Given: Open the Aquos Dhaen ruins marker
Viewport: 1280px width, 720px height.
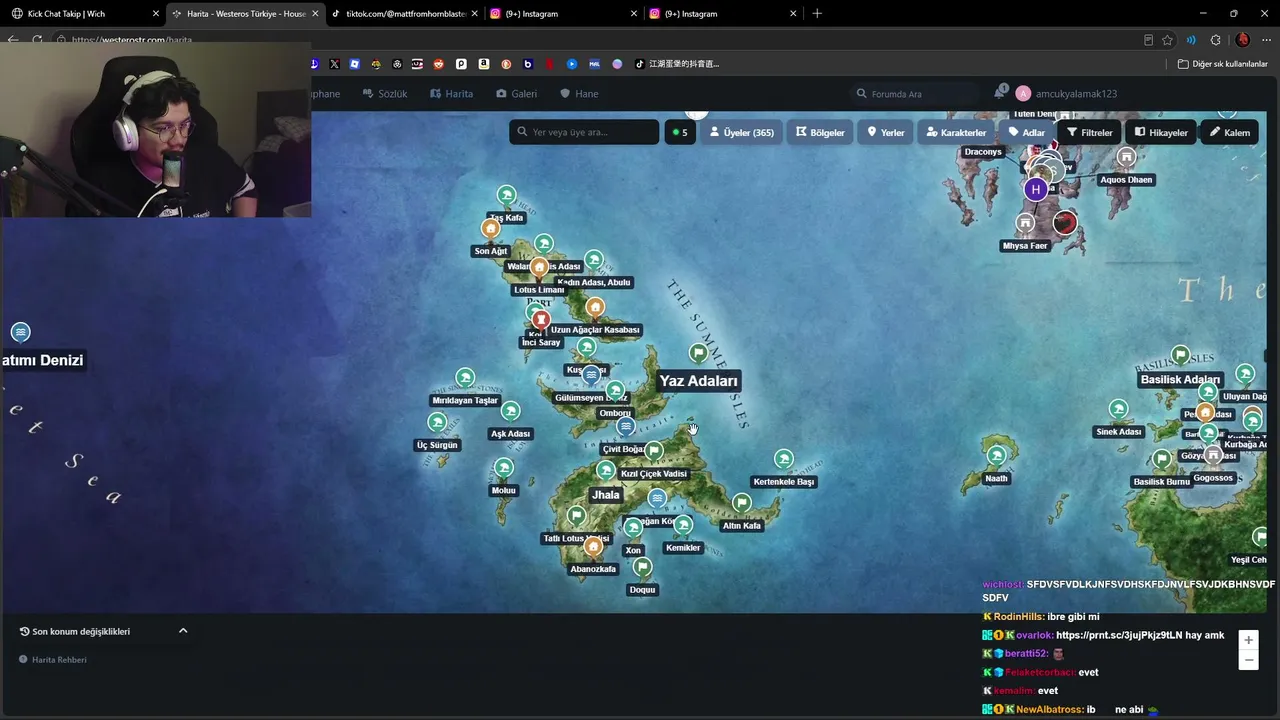Looking at the screenshot, I should (1127, 158).
